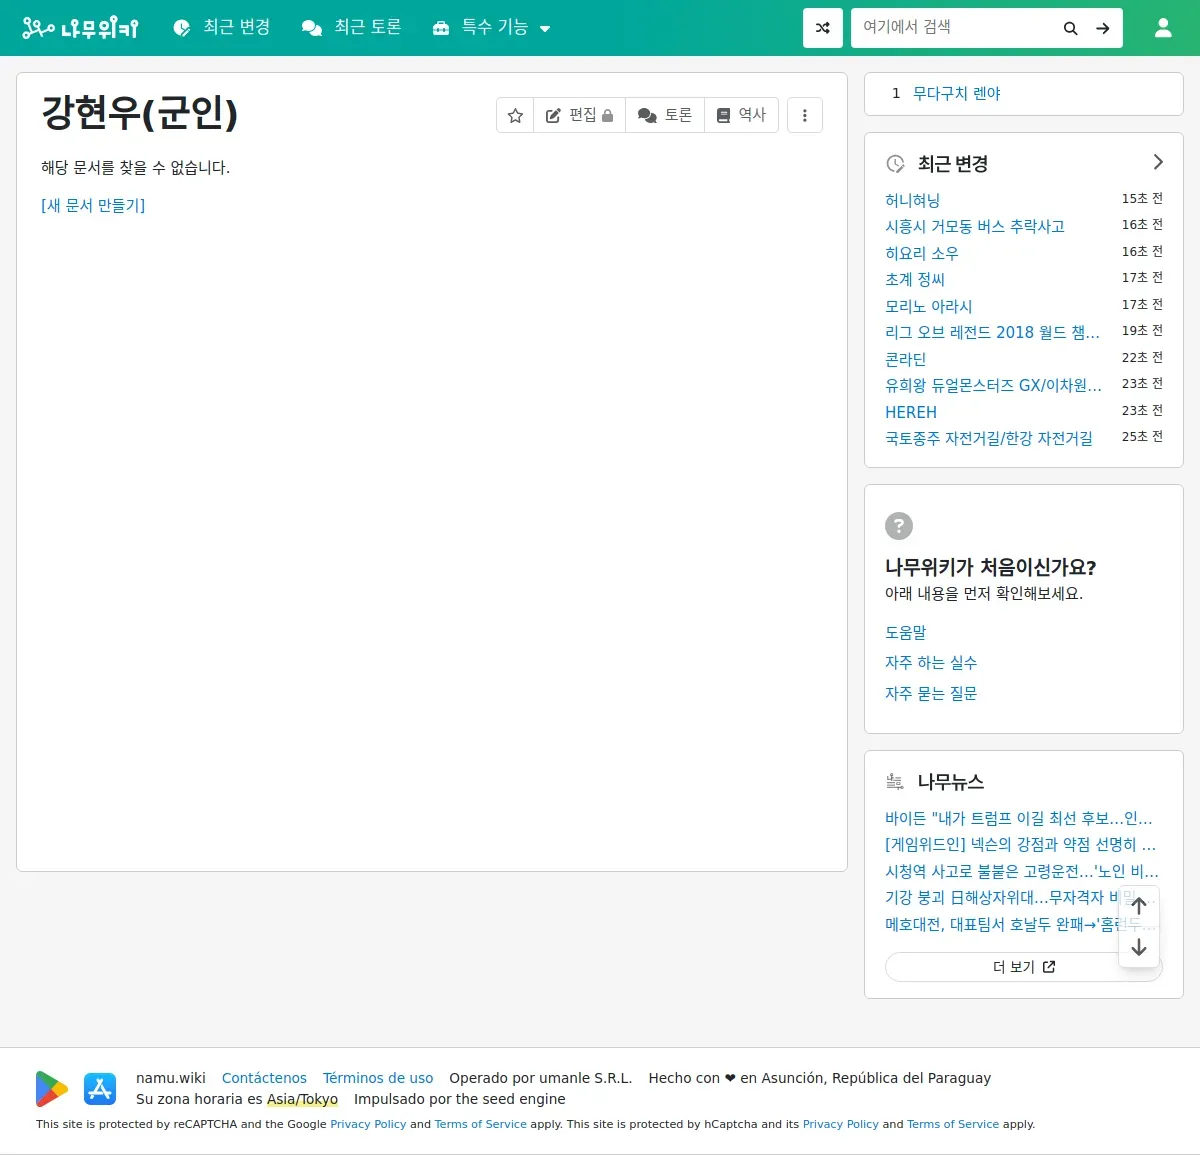The width and height of the screenshot is (1200, 1155).
Task: Click the go-arrow icon in search box
Action: coord(1103,28)
